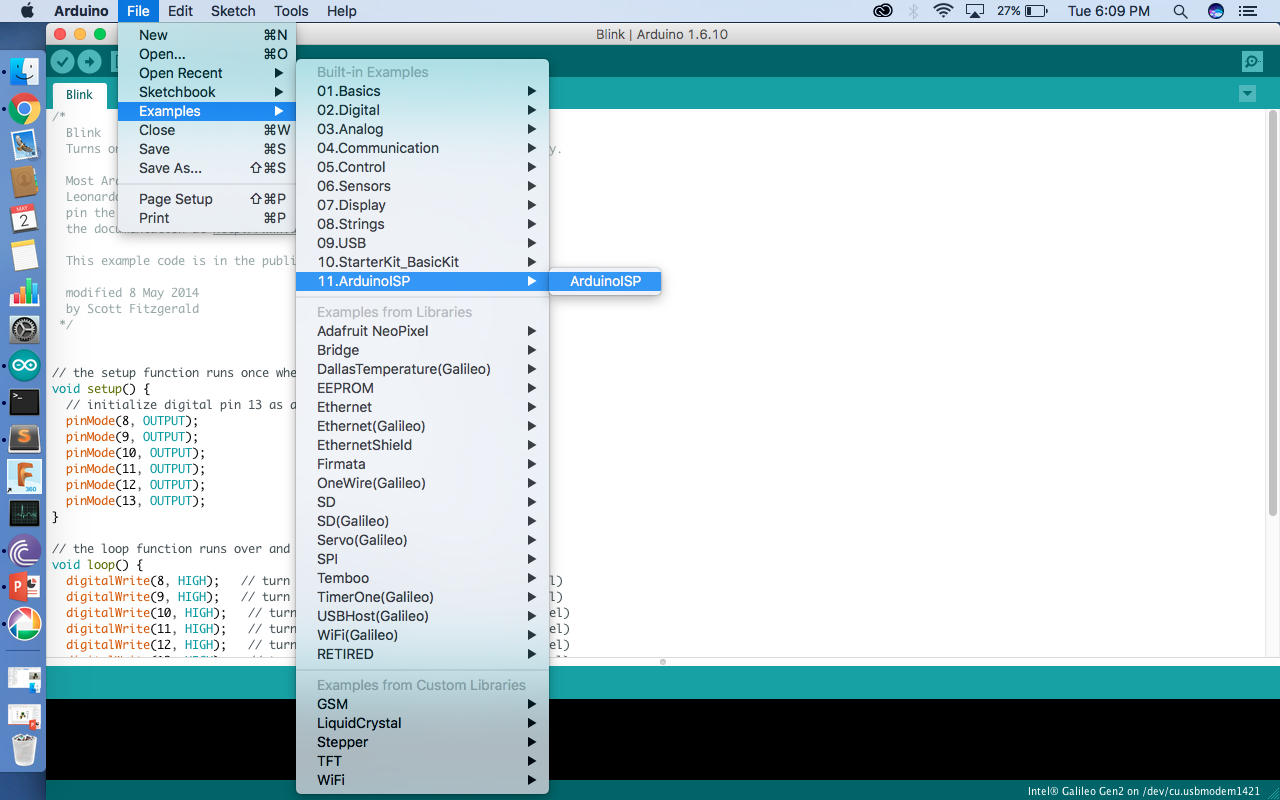Open the Activity Monitor dock icon

(x=25, y=514)
